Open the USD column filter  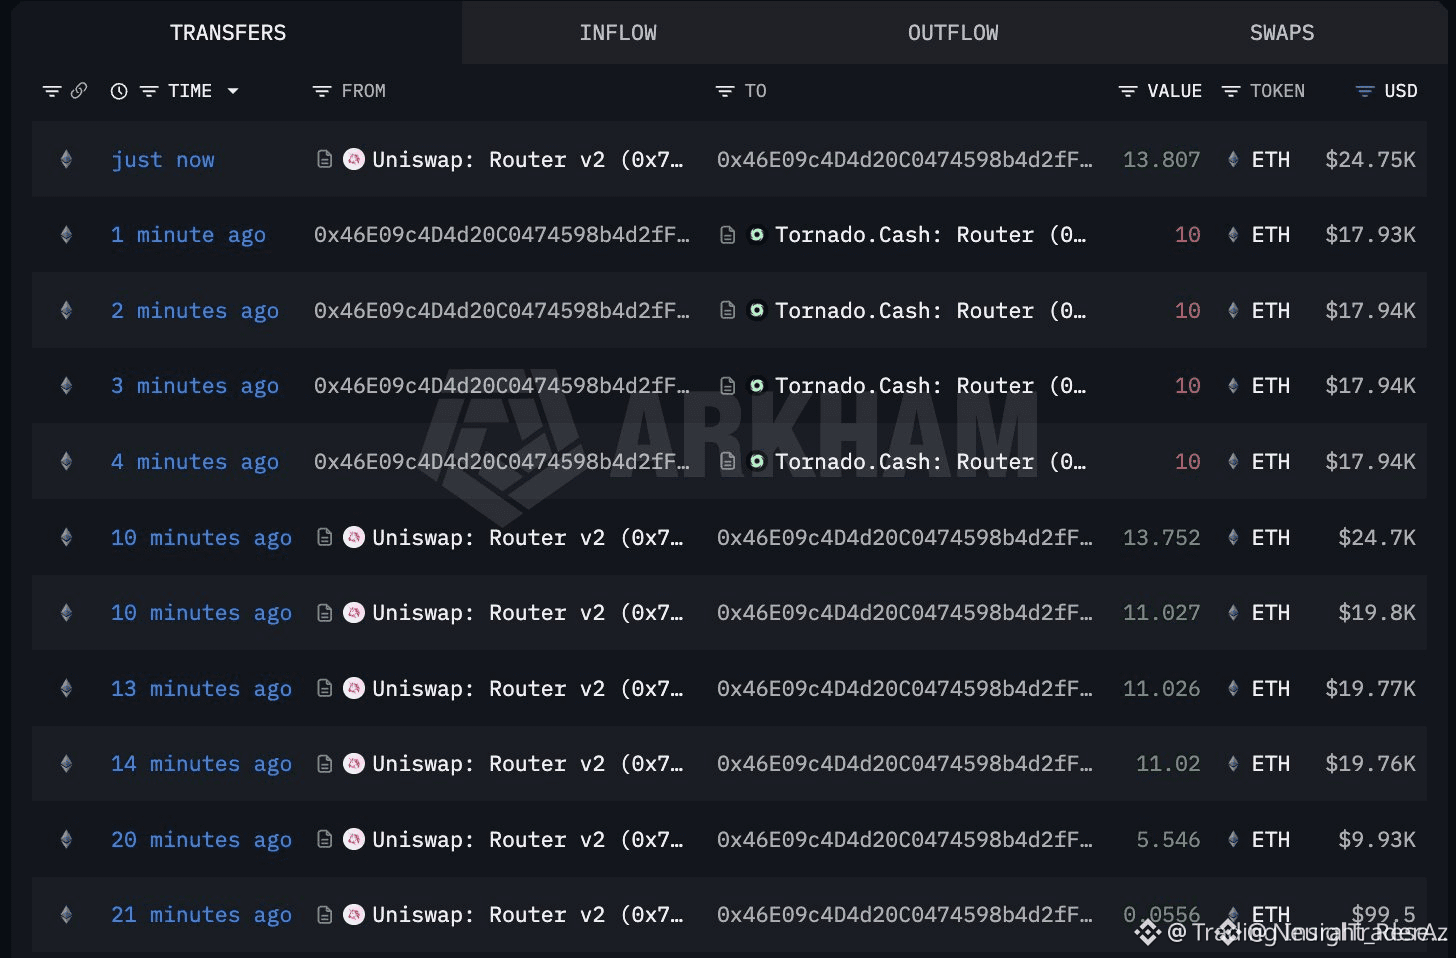[1365, 91]
